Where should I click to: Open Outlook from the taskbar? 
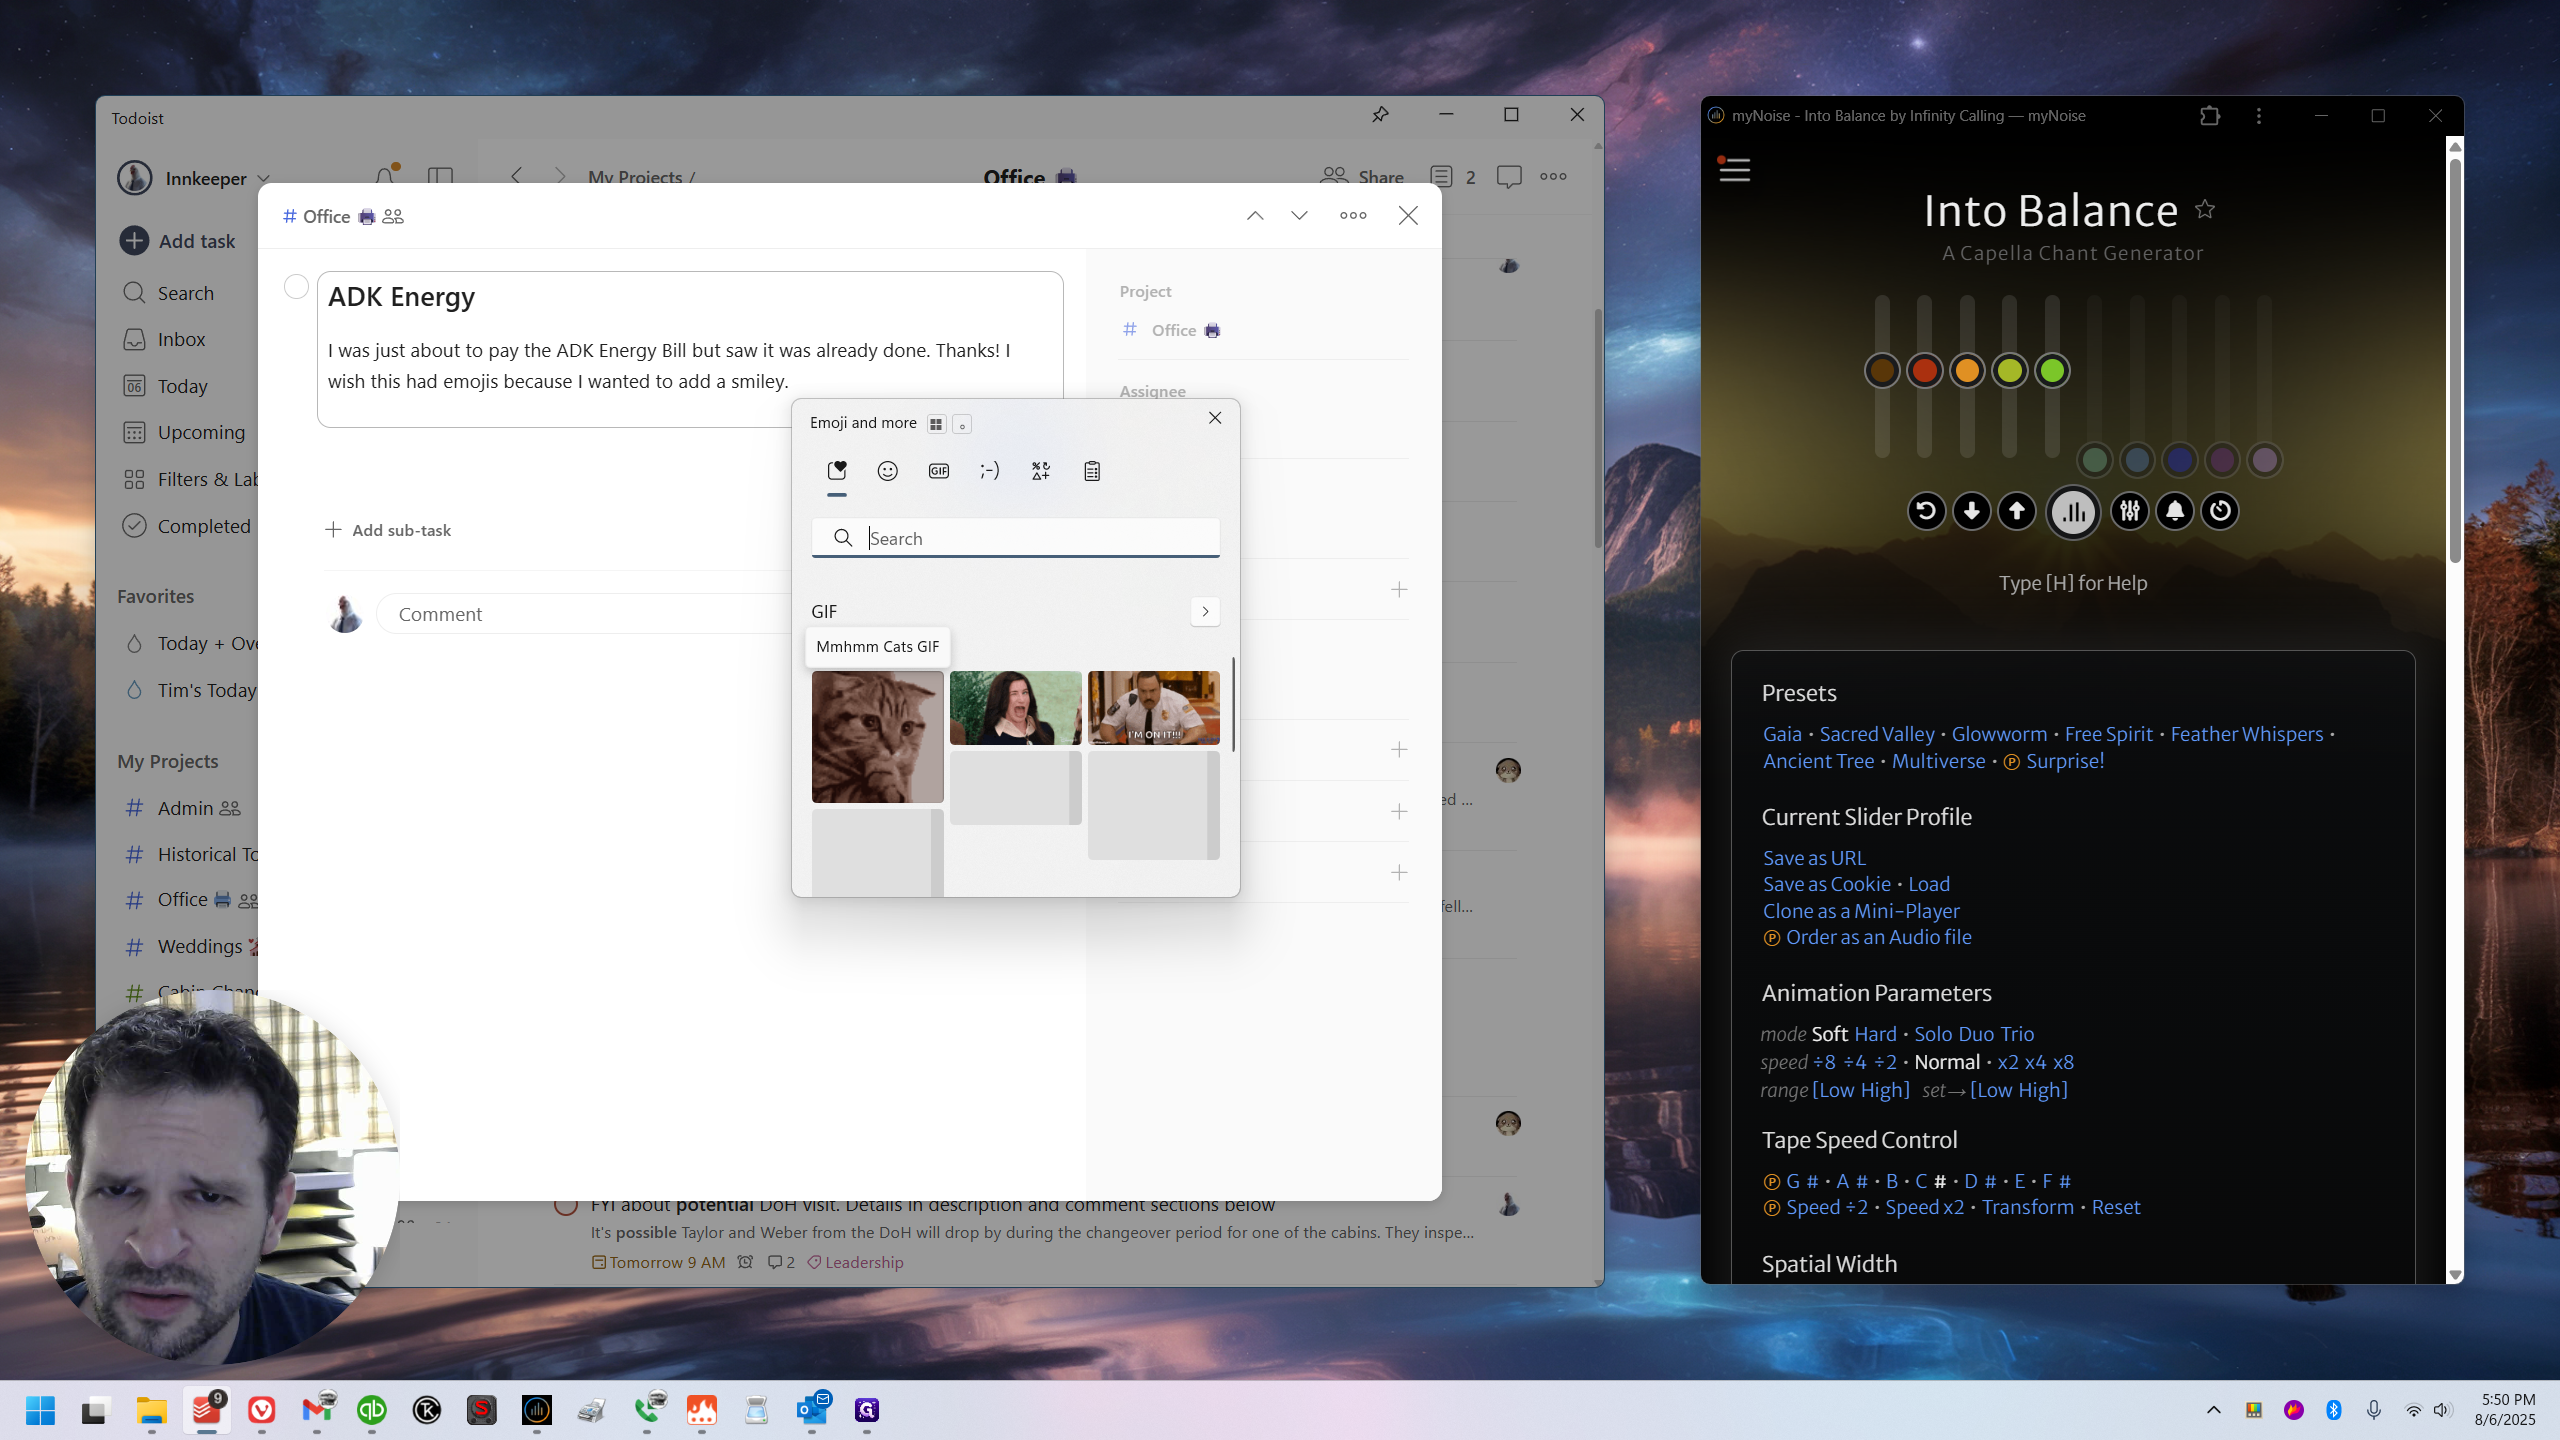(x=812, y=1410)
